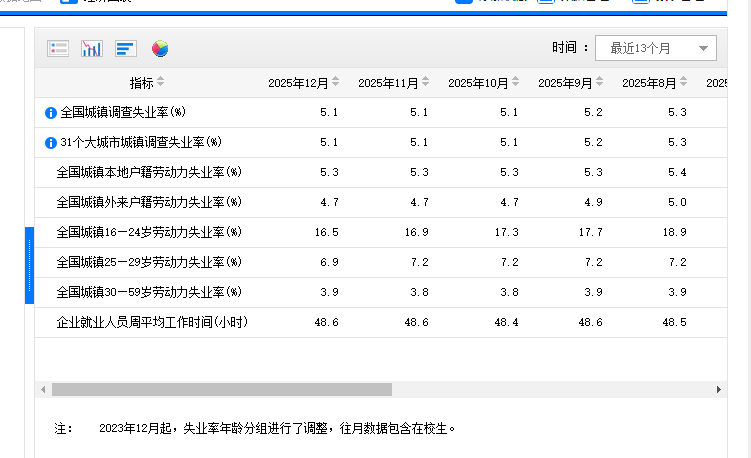Click value 18.9 for 16-24岁 in August
The height and width of the screenshot is (458, 751).
point(674,232)
